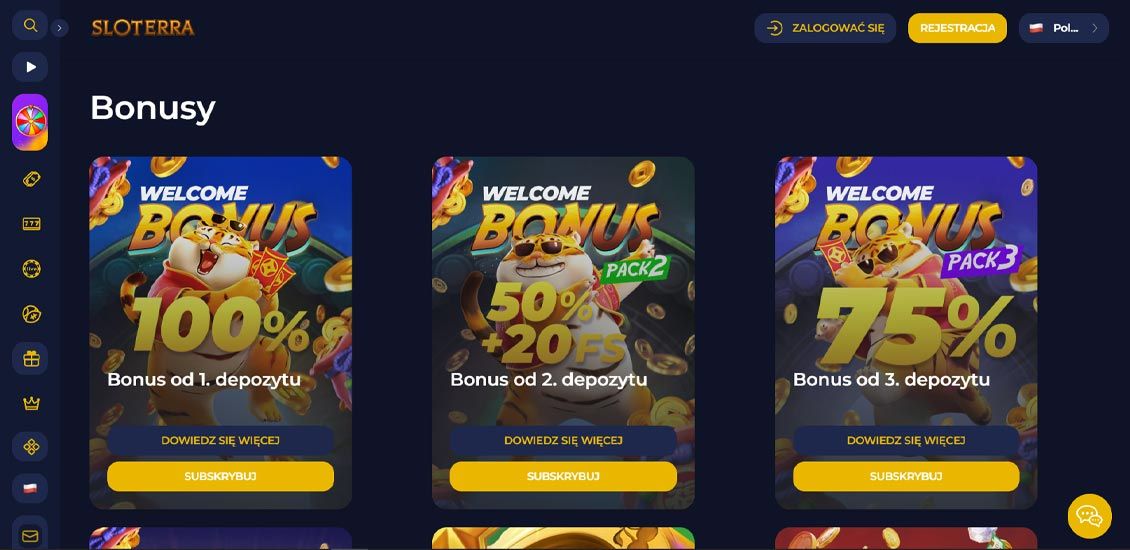Click Subskrybuj under Pack 2 bonus

[x=563, y=476]
